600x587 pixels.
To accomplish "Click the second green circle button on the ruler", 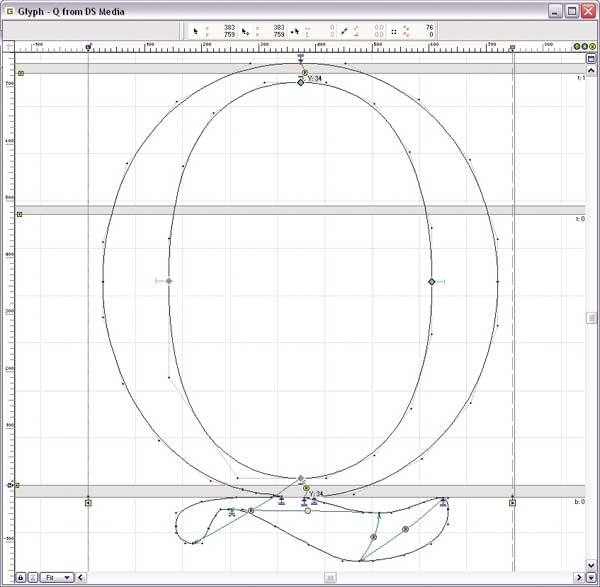I will pos(585,47).
